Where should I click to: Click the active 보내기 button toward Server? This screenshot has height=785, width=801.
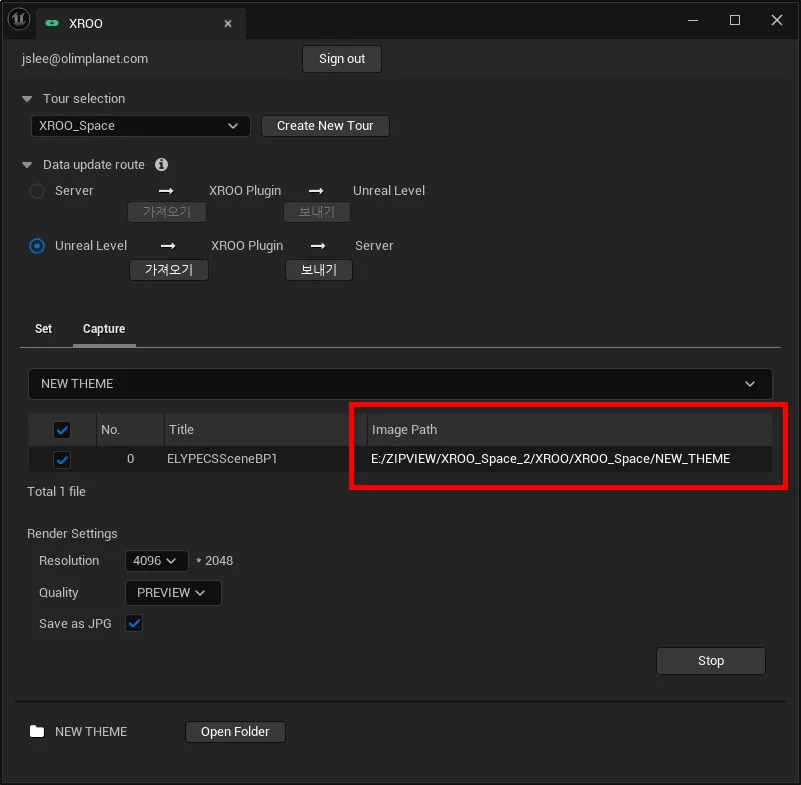tap(319, 270)
